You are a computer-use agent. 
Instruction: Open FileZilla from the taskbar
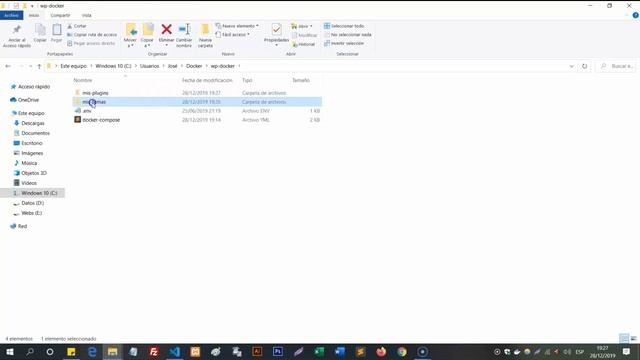coord(154,352)
